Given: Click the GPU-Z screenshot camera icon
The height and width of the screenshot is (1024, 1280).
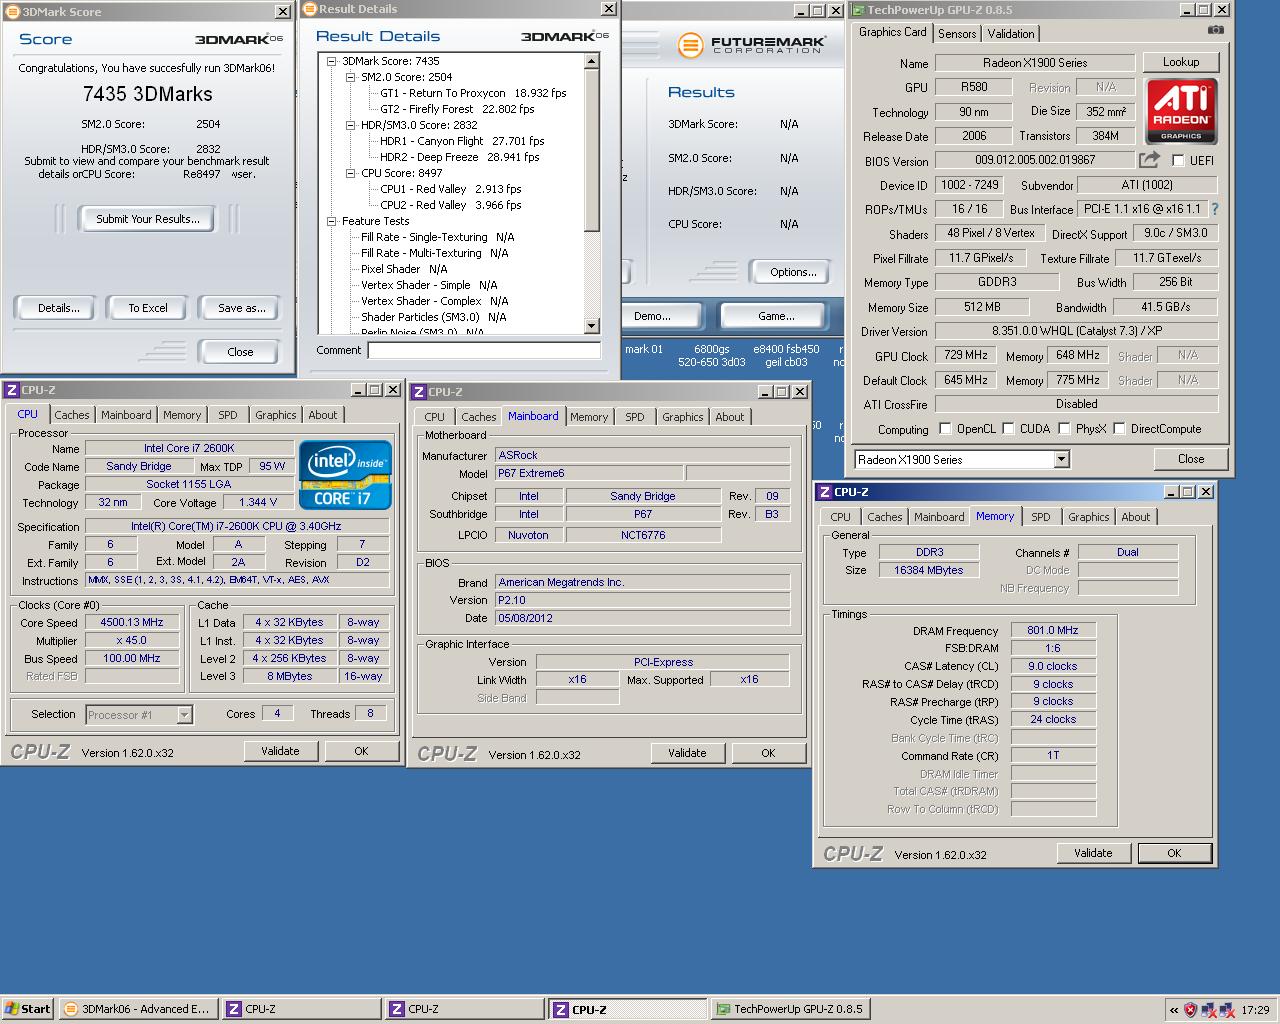Looking at the screenshot, I should 1215,31.
